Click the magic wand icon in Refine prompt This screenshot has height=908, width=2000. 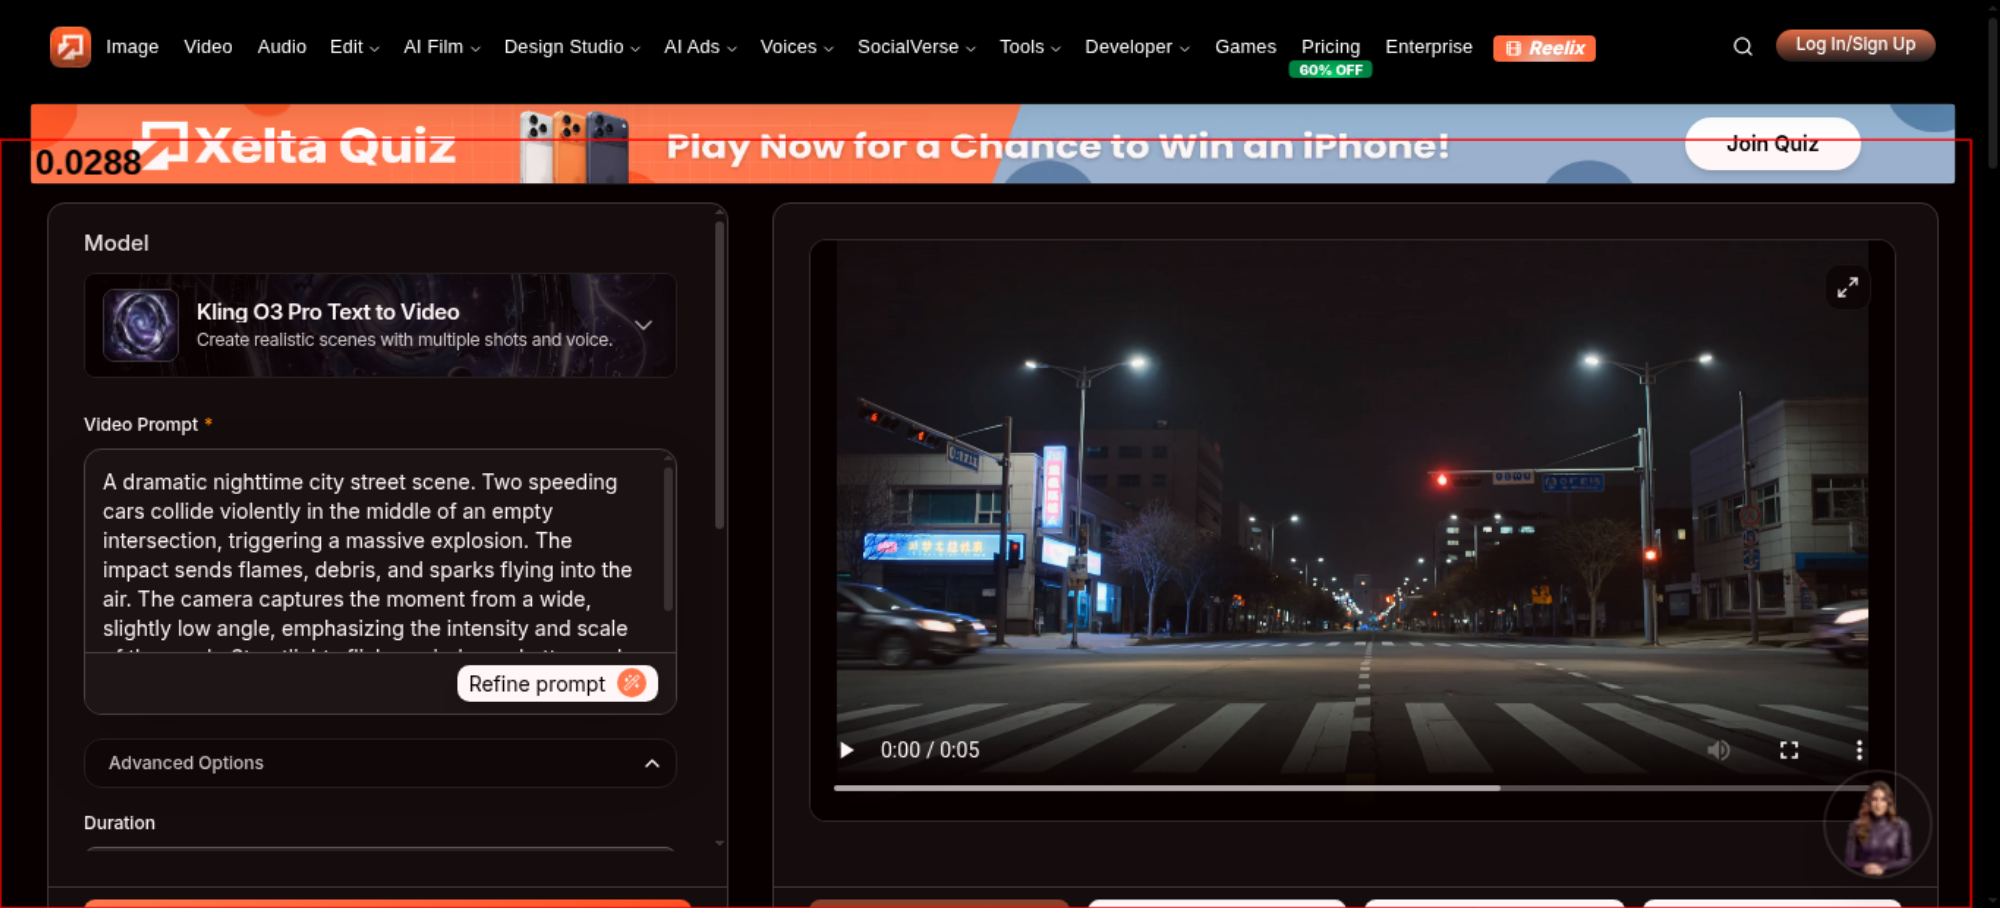point(632,683)
